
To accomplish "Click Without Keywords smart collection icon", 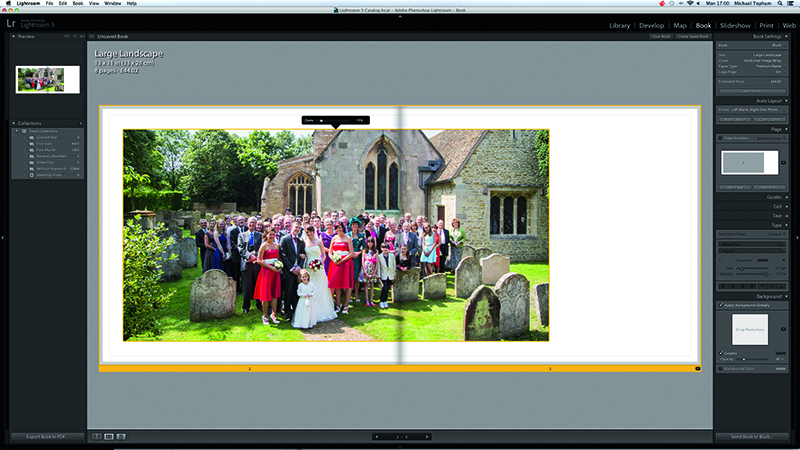I will pyautogui.click(x=32, y=168).
